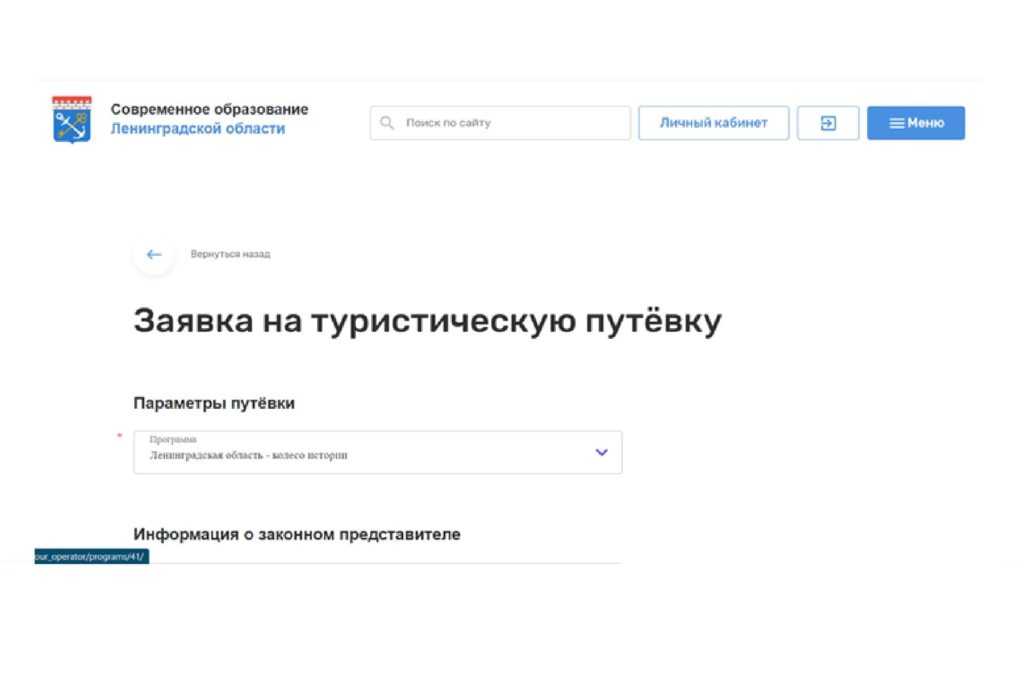This screenshot has width=1024, height=683.
Task: Click 'Современное образование' site title
Action: 209,110
